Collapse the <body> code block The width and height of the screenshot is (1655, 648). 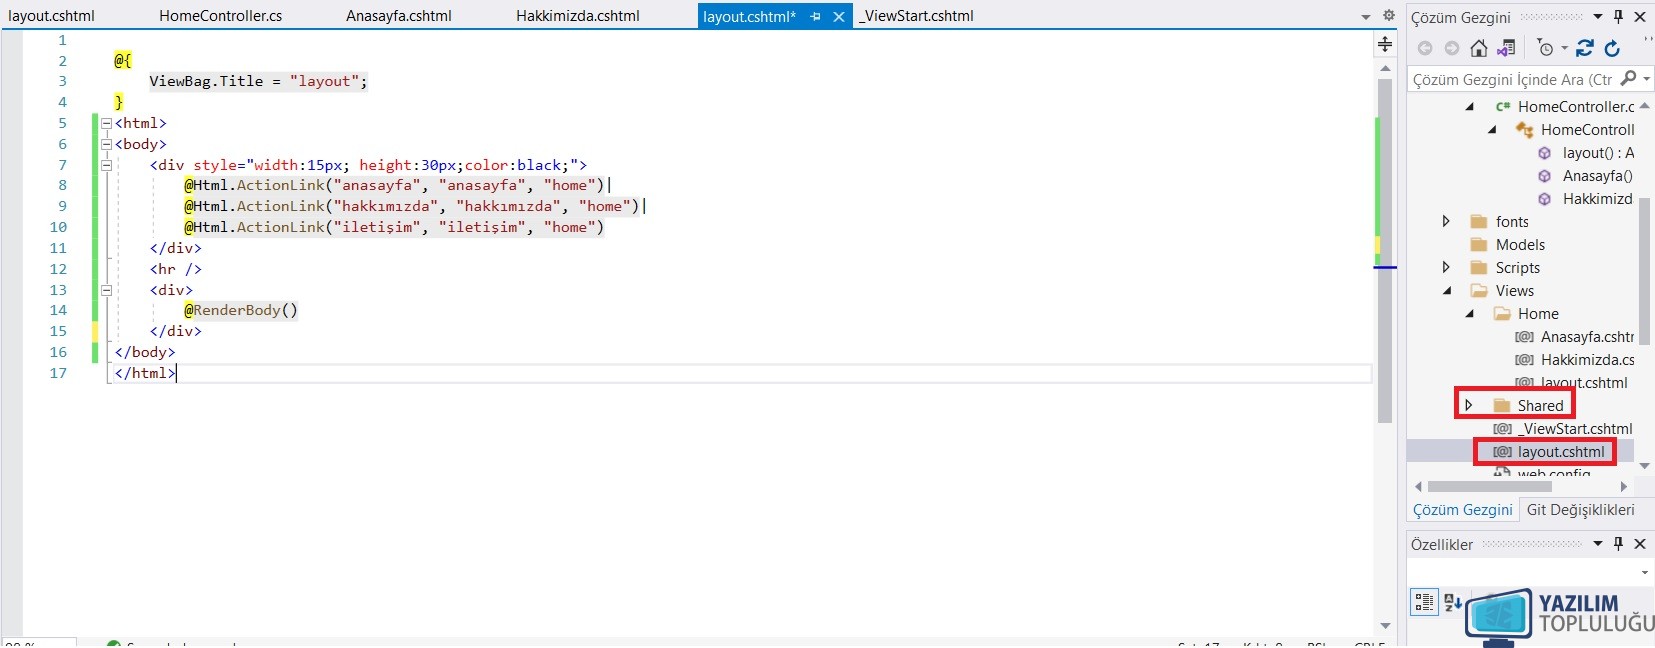(106, 145)
